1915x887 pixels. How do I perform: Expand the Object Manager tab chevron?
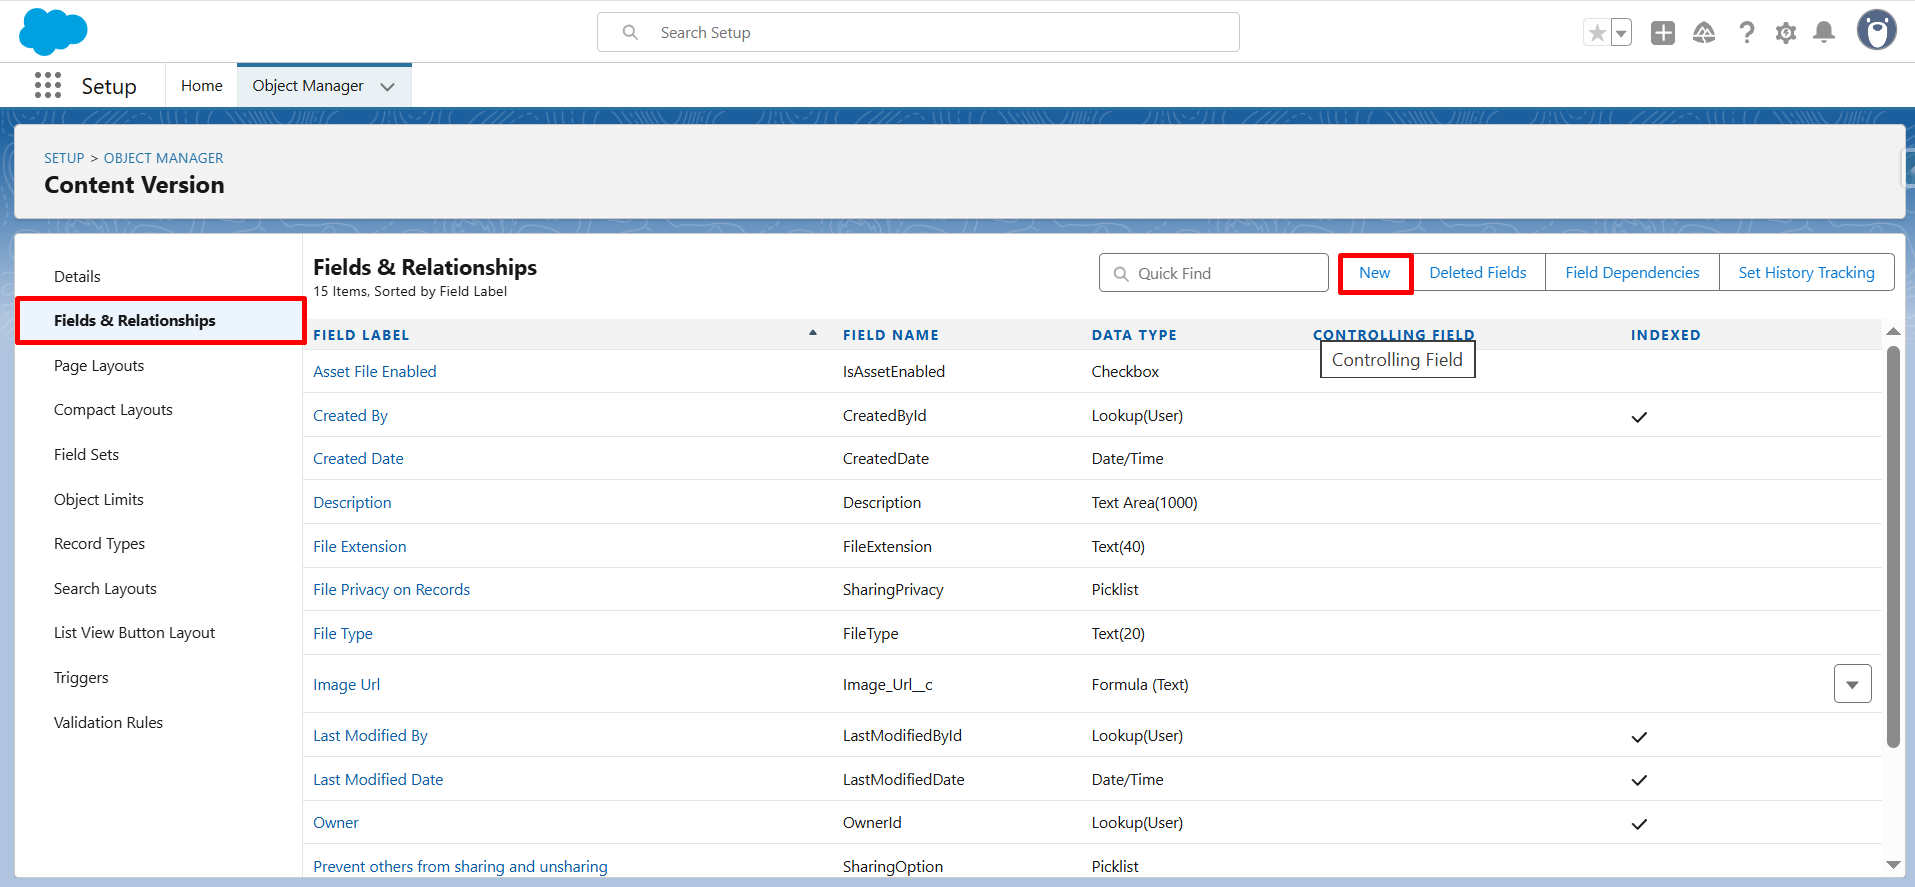click(x=388, y=87)
